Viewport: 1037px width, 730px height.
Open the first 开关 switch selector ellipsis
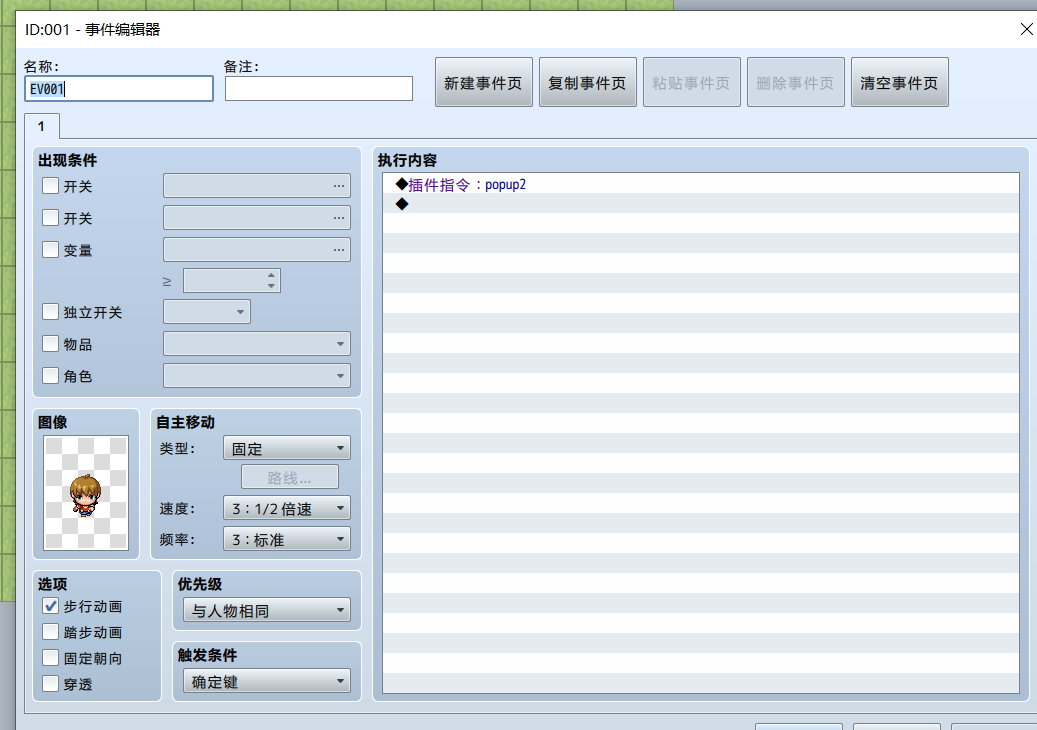(x=339, y=186)
